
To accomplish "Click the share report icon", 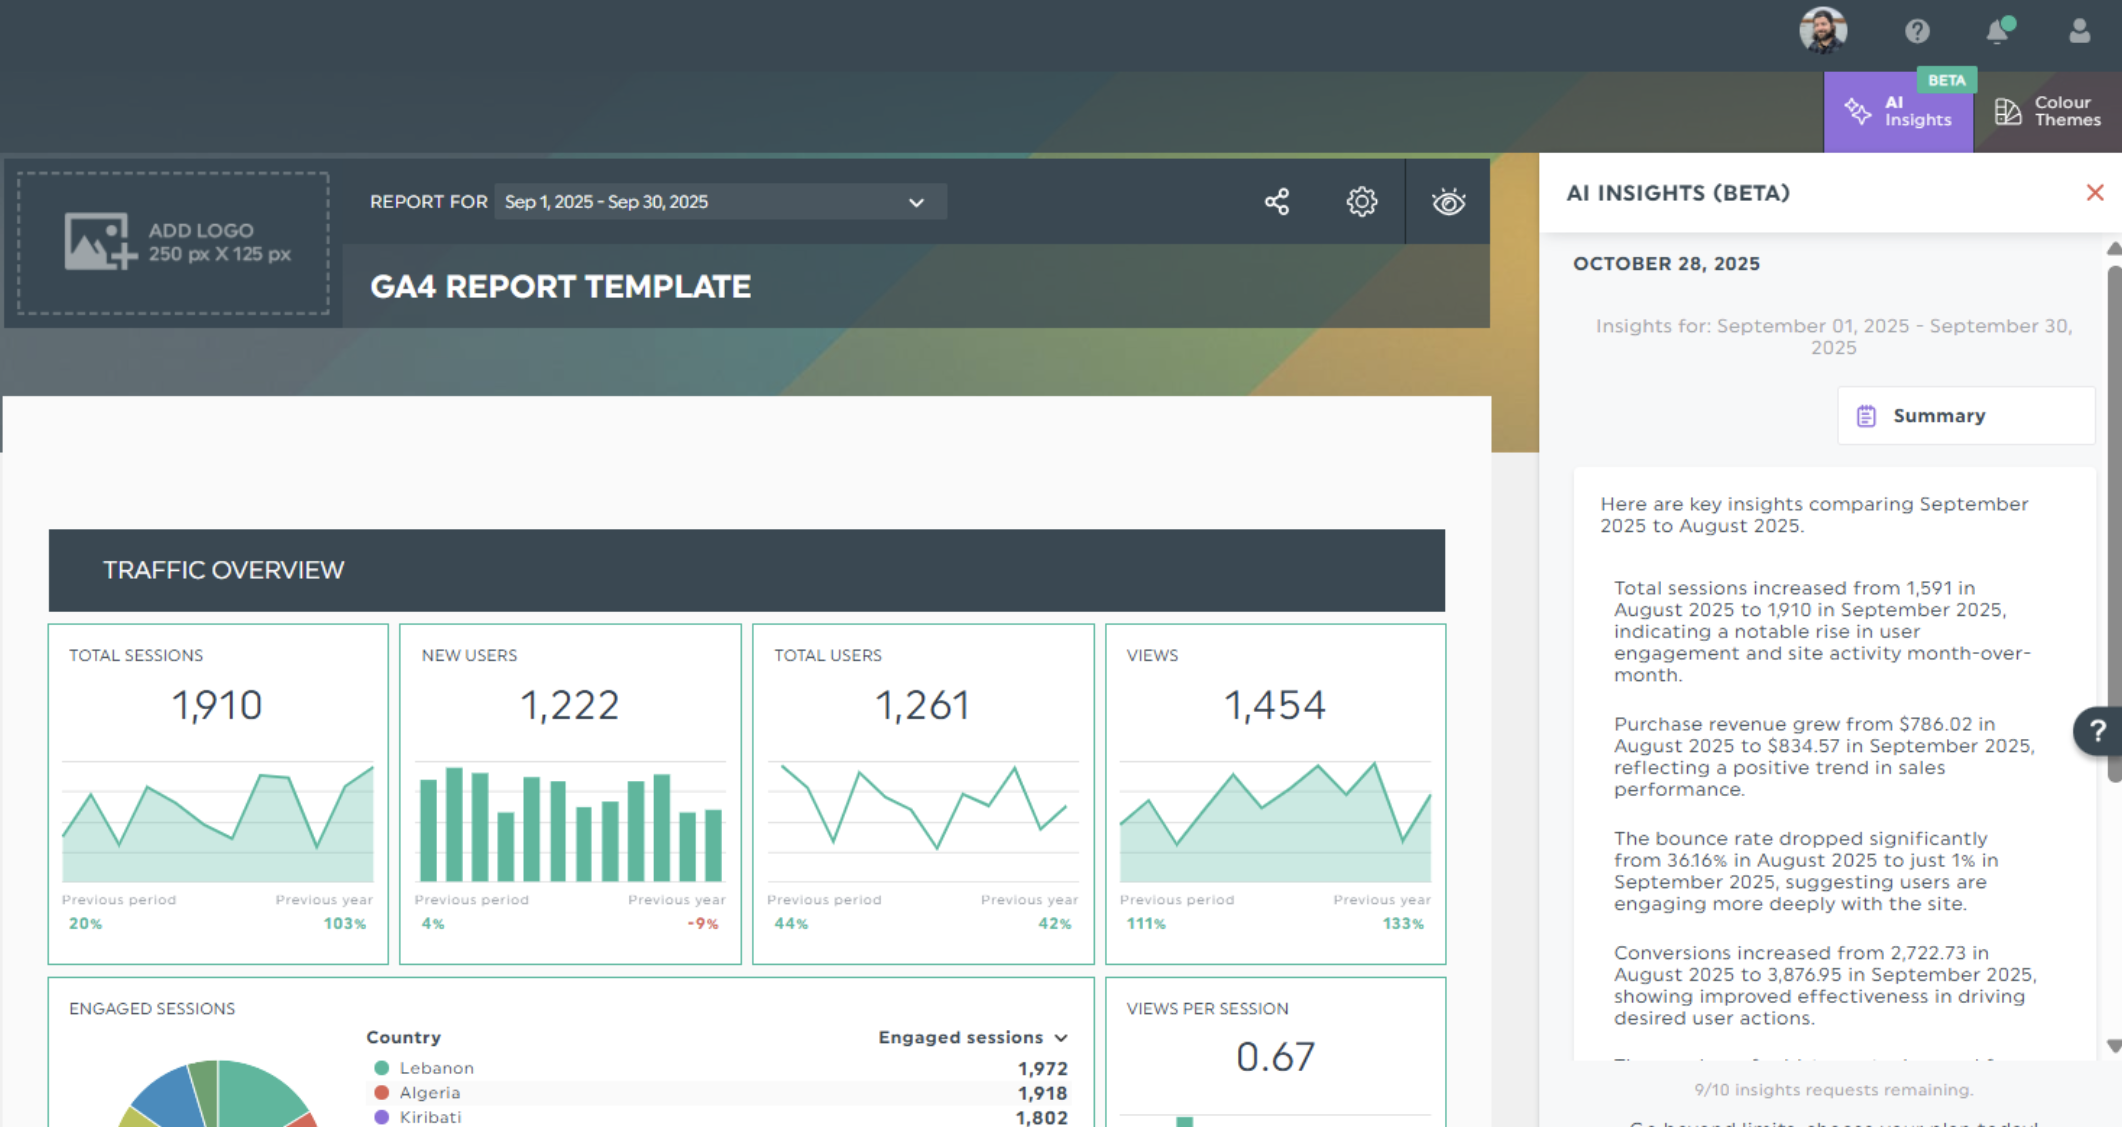I will [1276, 202].
